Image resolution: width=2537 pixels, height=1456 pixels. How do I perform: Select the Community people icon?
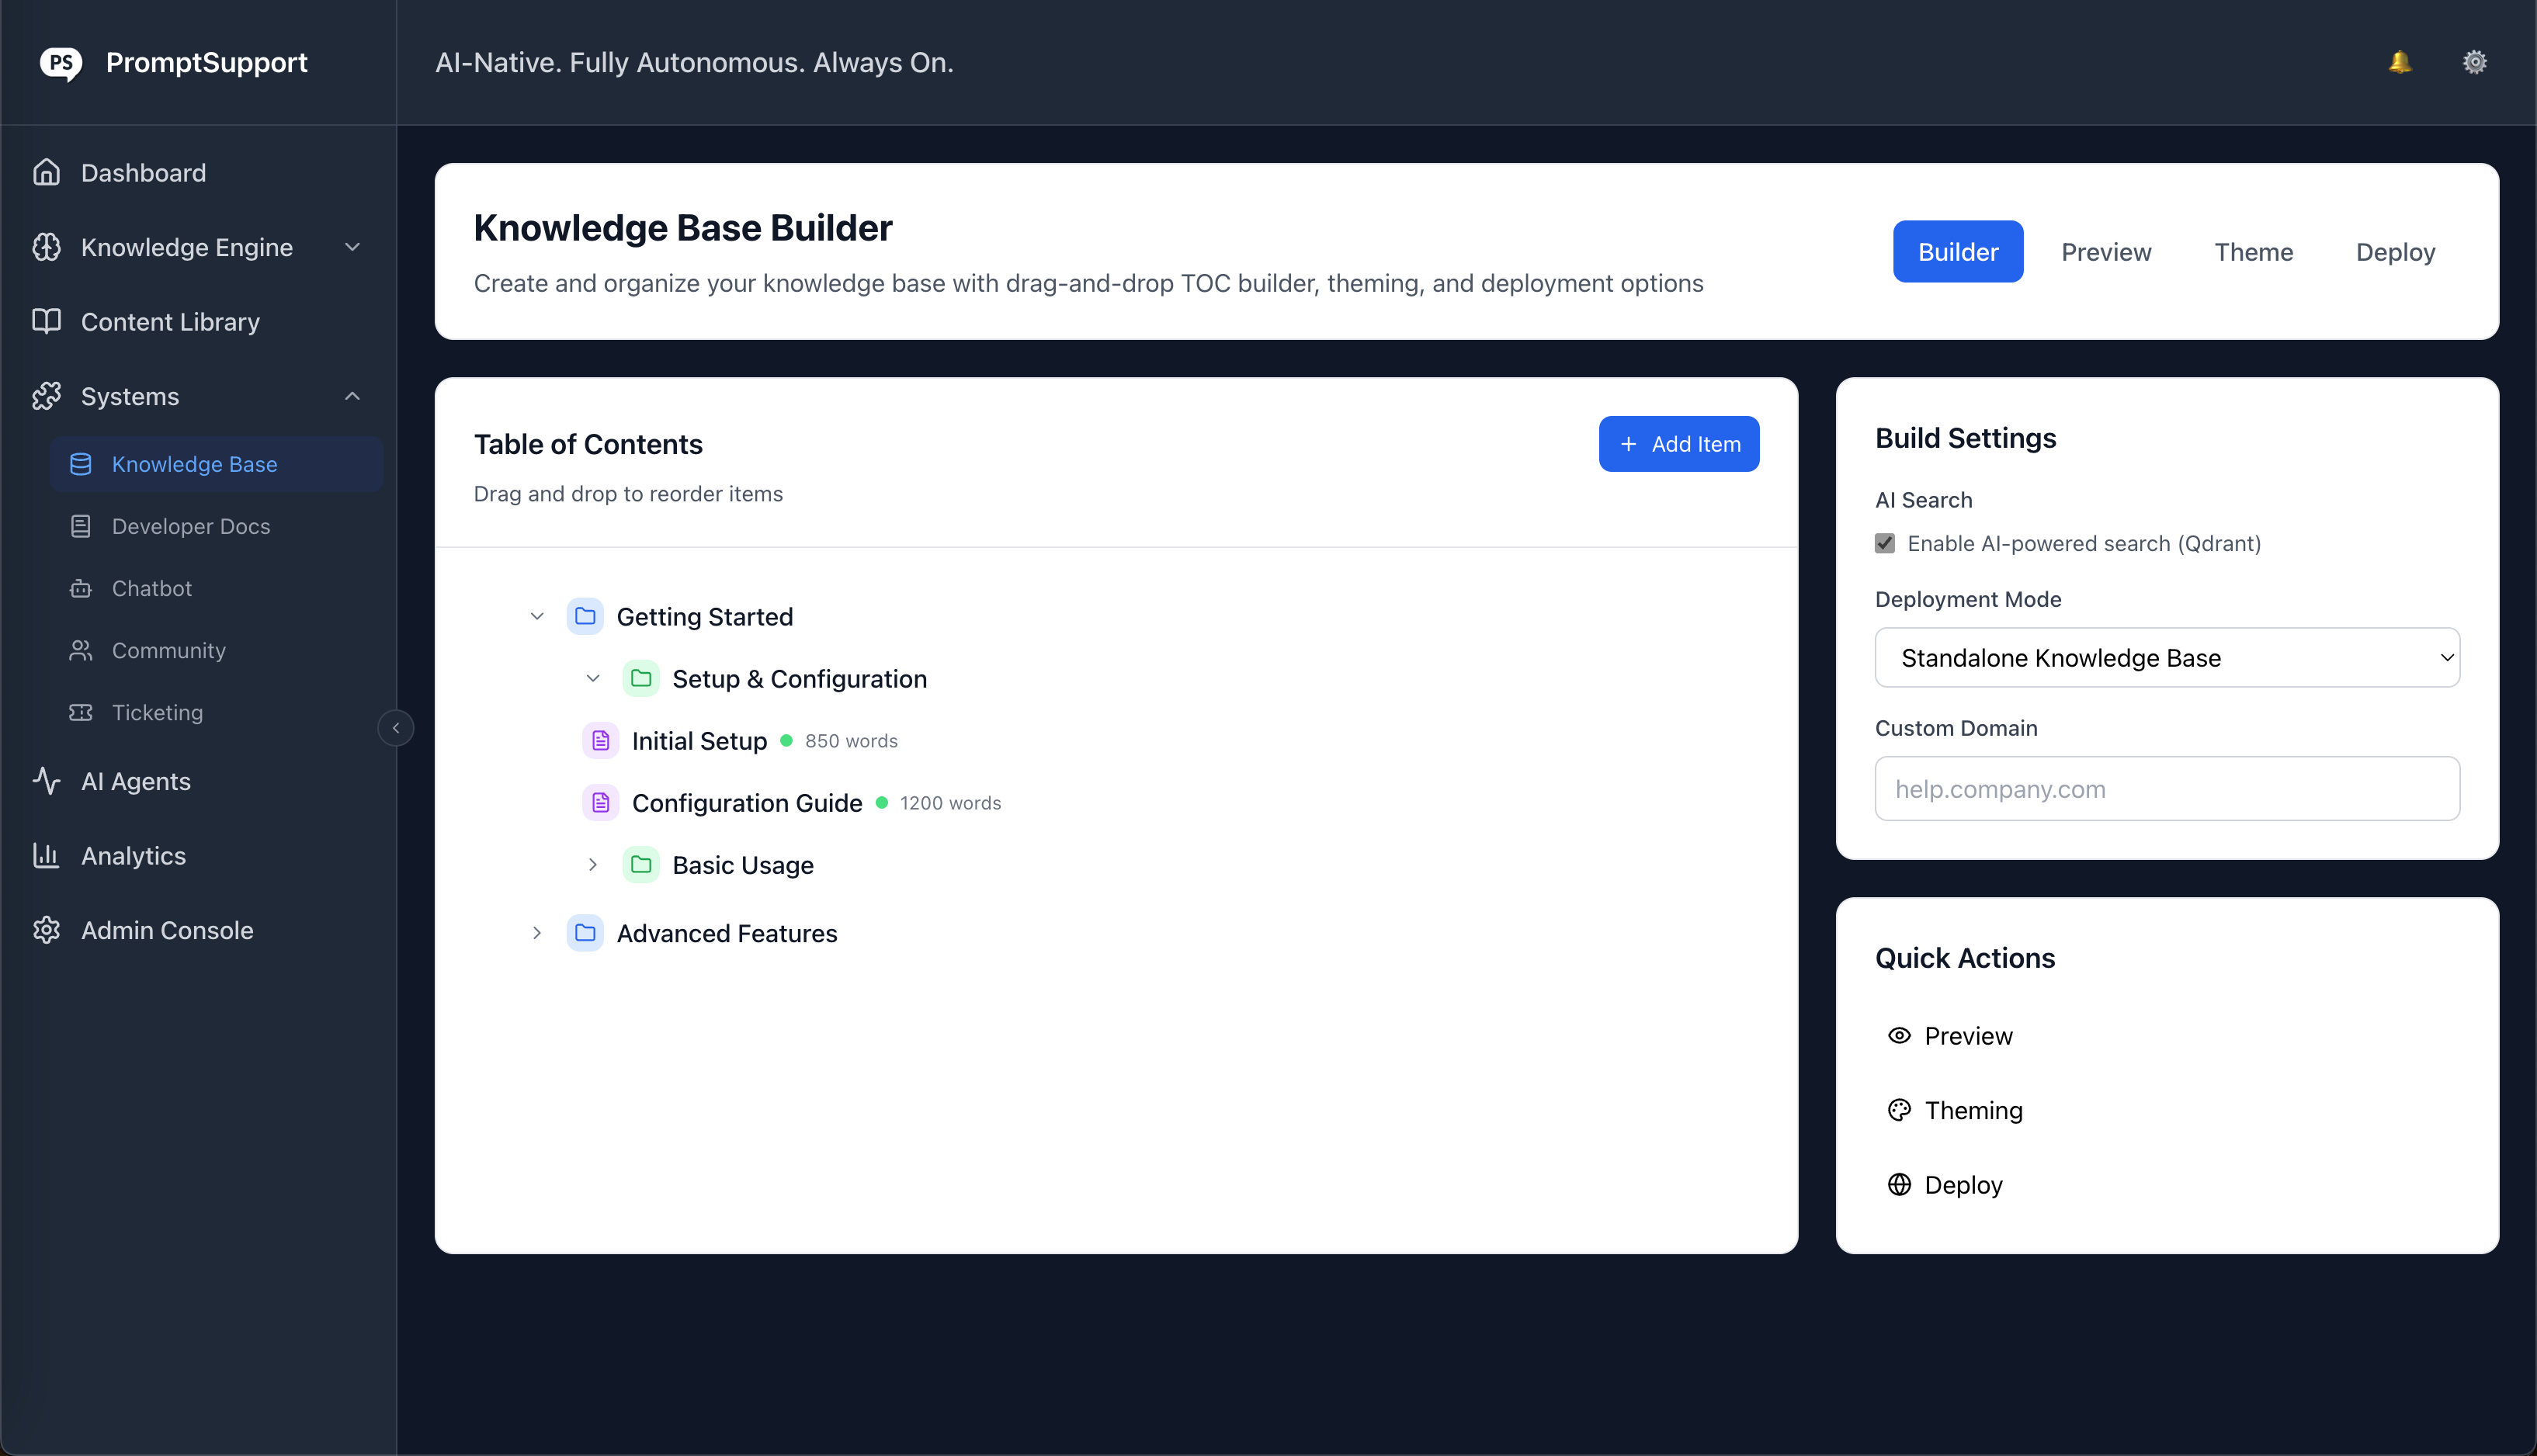81,650
